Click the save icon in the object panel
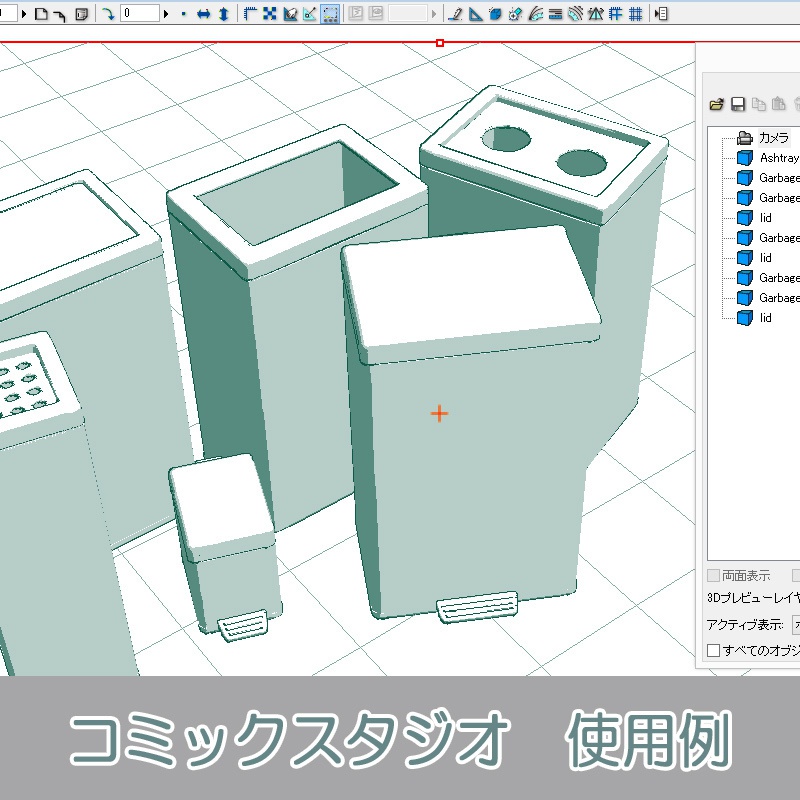The width and height of the screenshot is (800, 800). pos(738,104)
